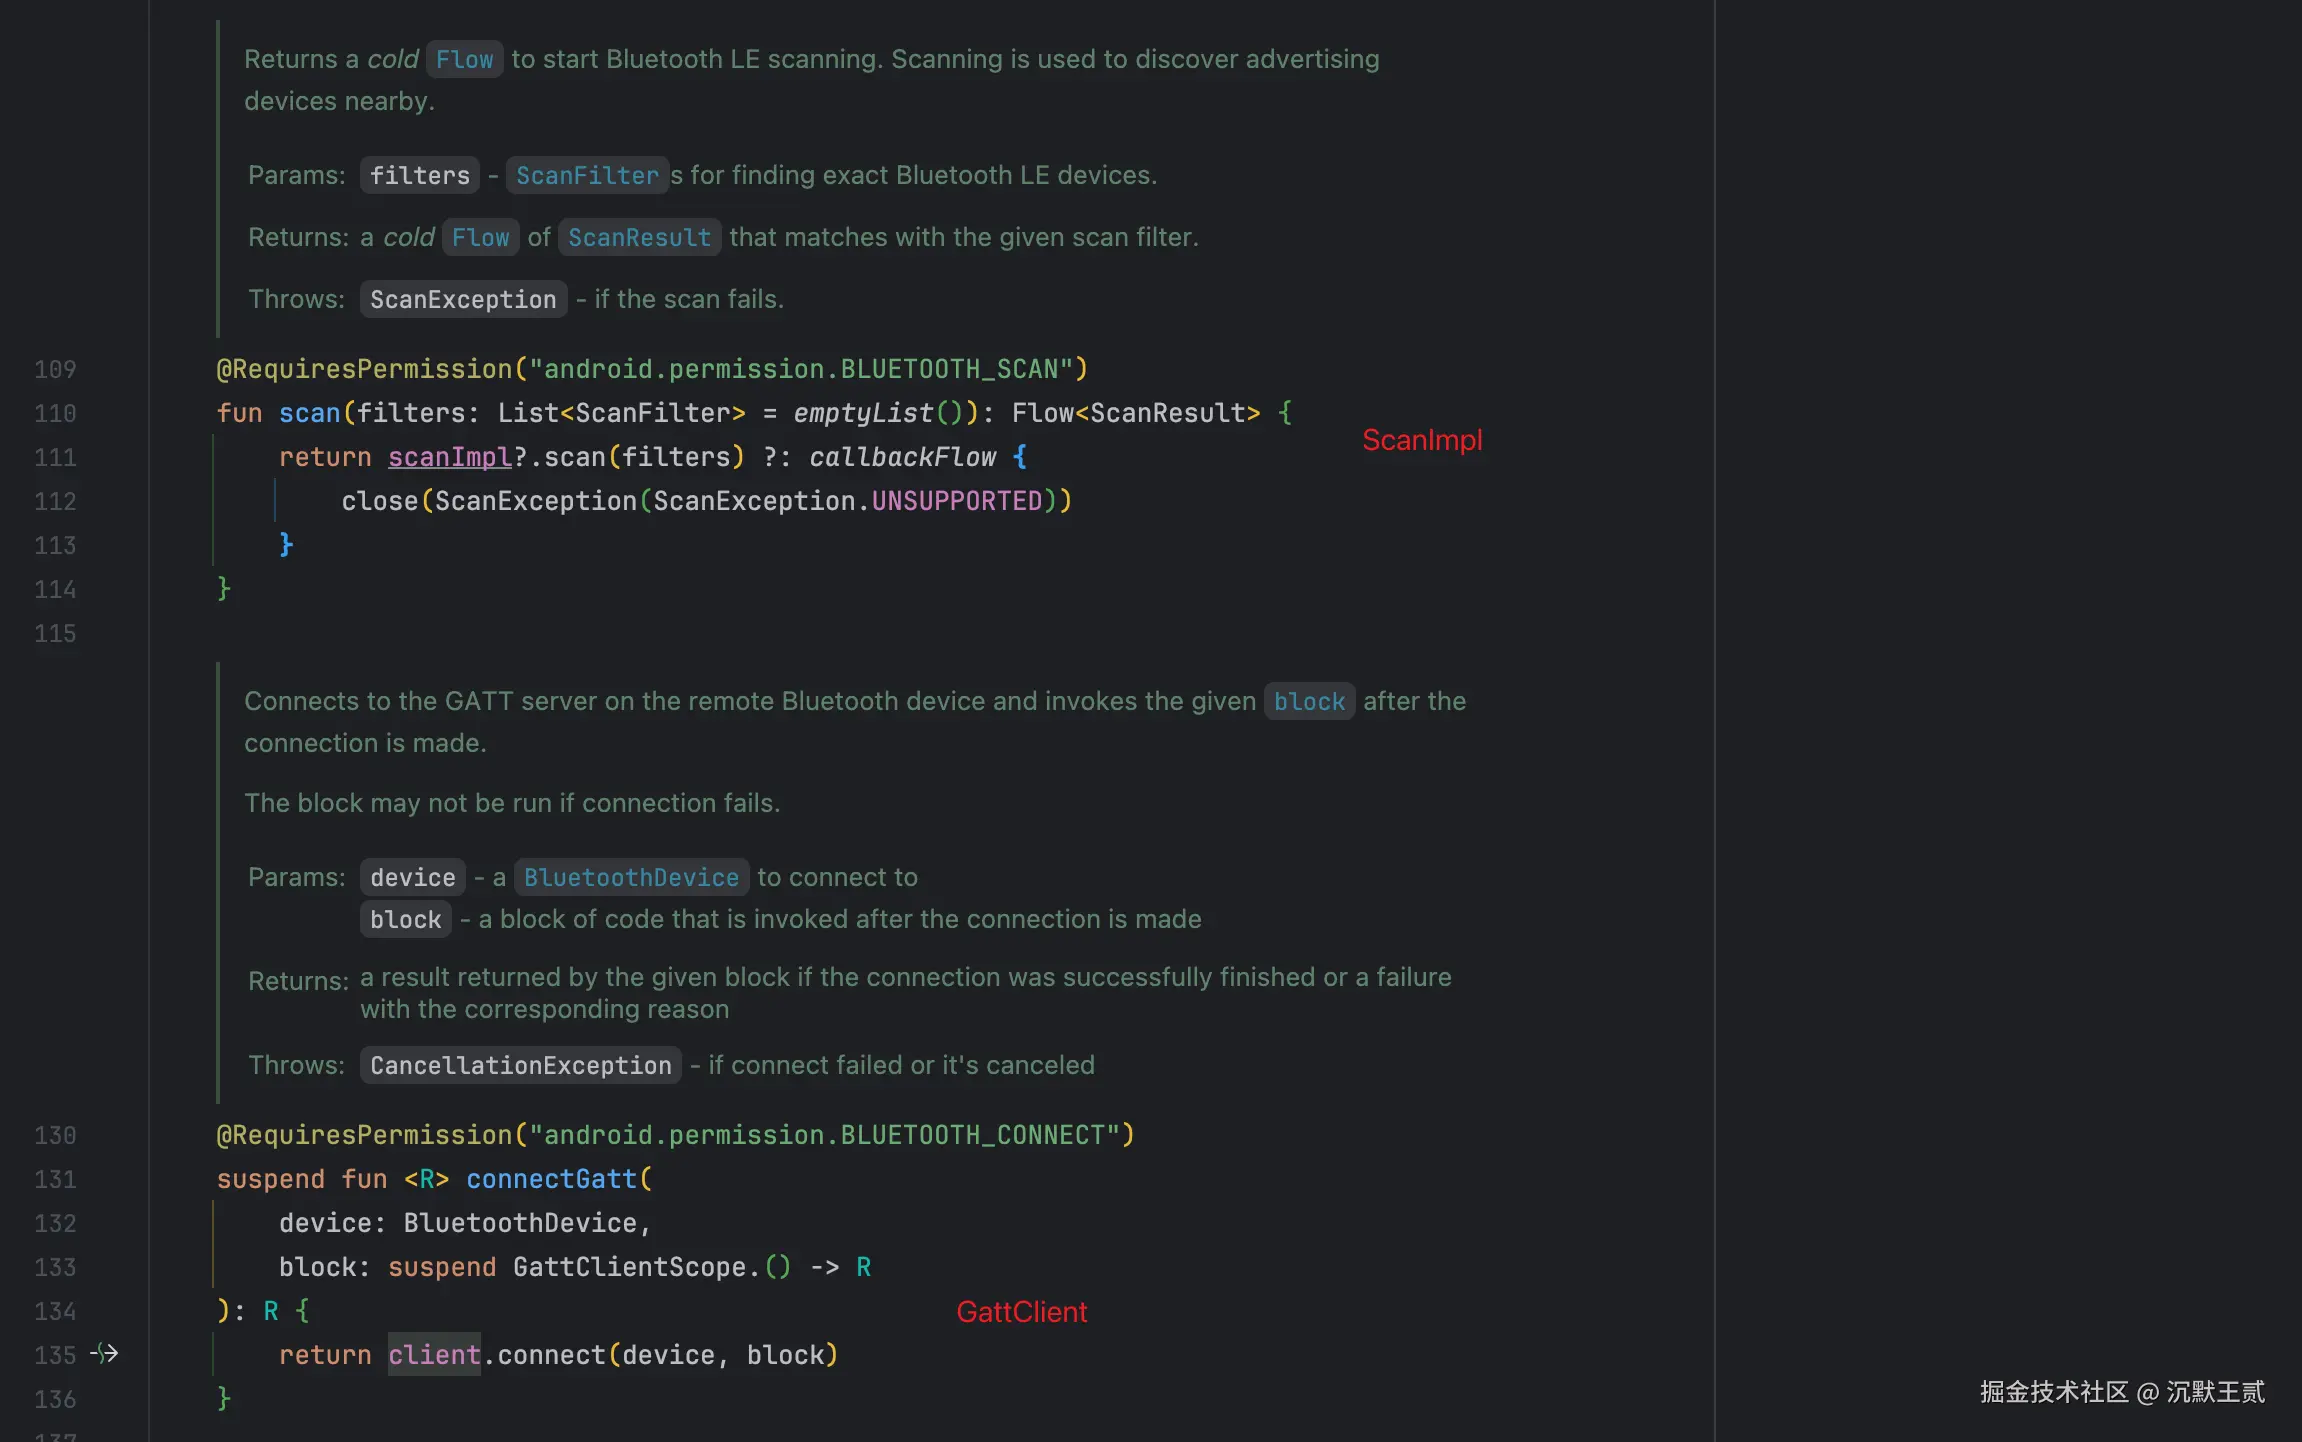Screen dimensions: 2302x1442
Task: Click the block link before 'after the'
Action: [1309, 702]
